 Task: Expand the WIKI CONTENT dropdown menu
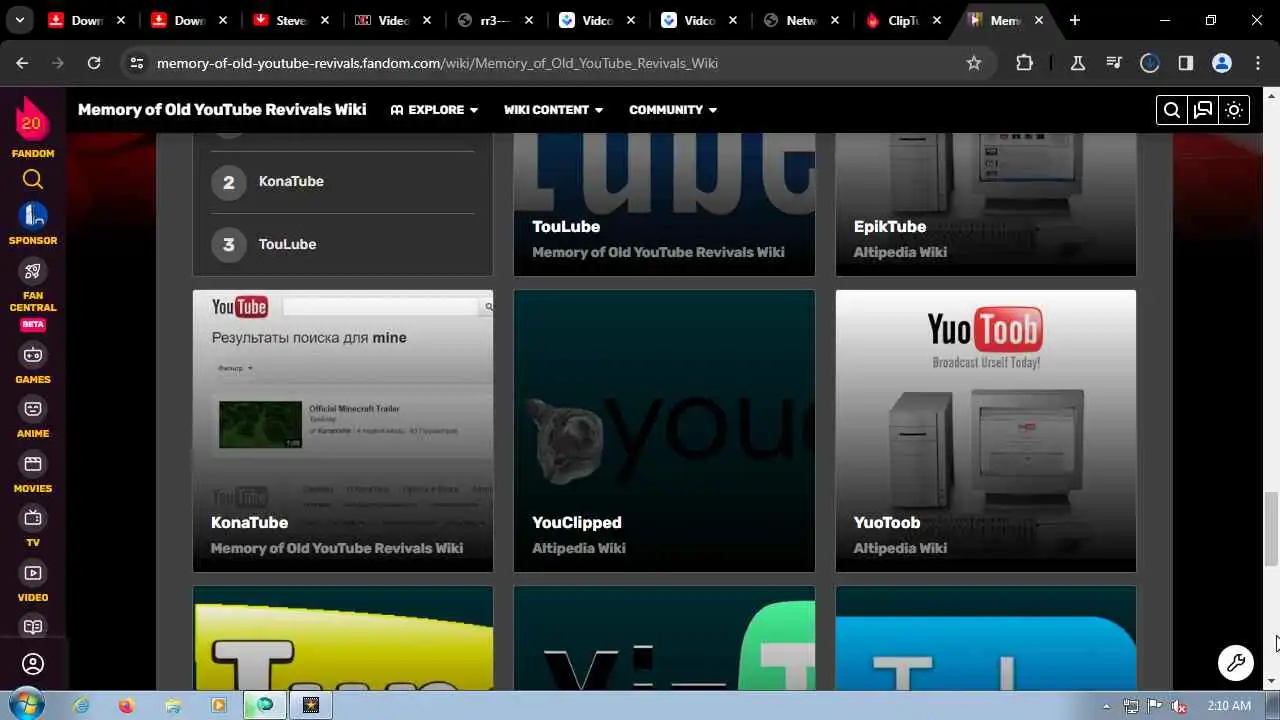click(x=553, y=110)
